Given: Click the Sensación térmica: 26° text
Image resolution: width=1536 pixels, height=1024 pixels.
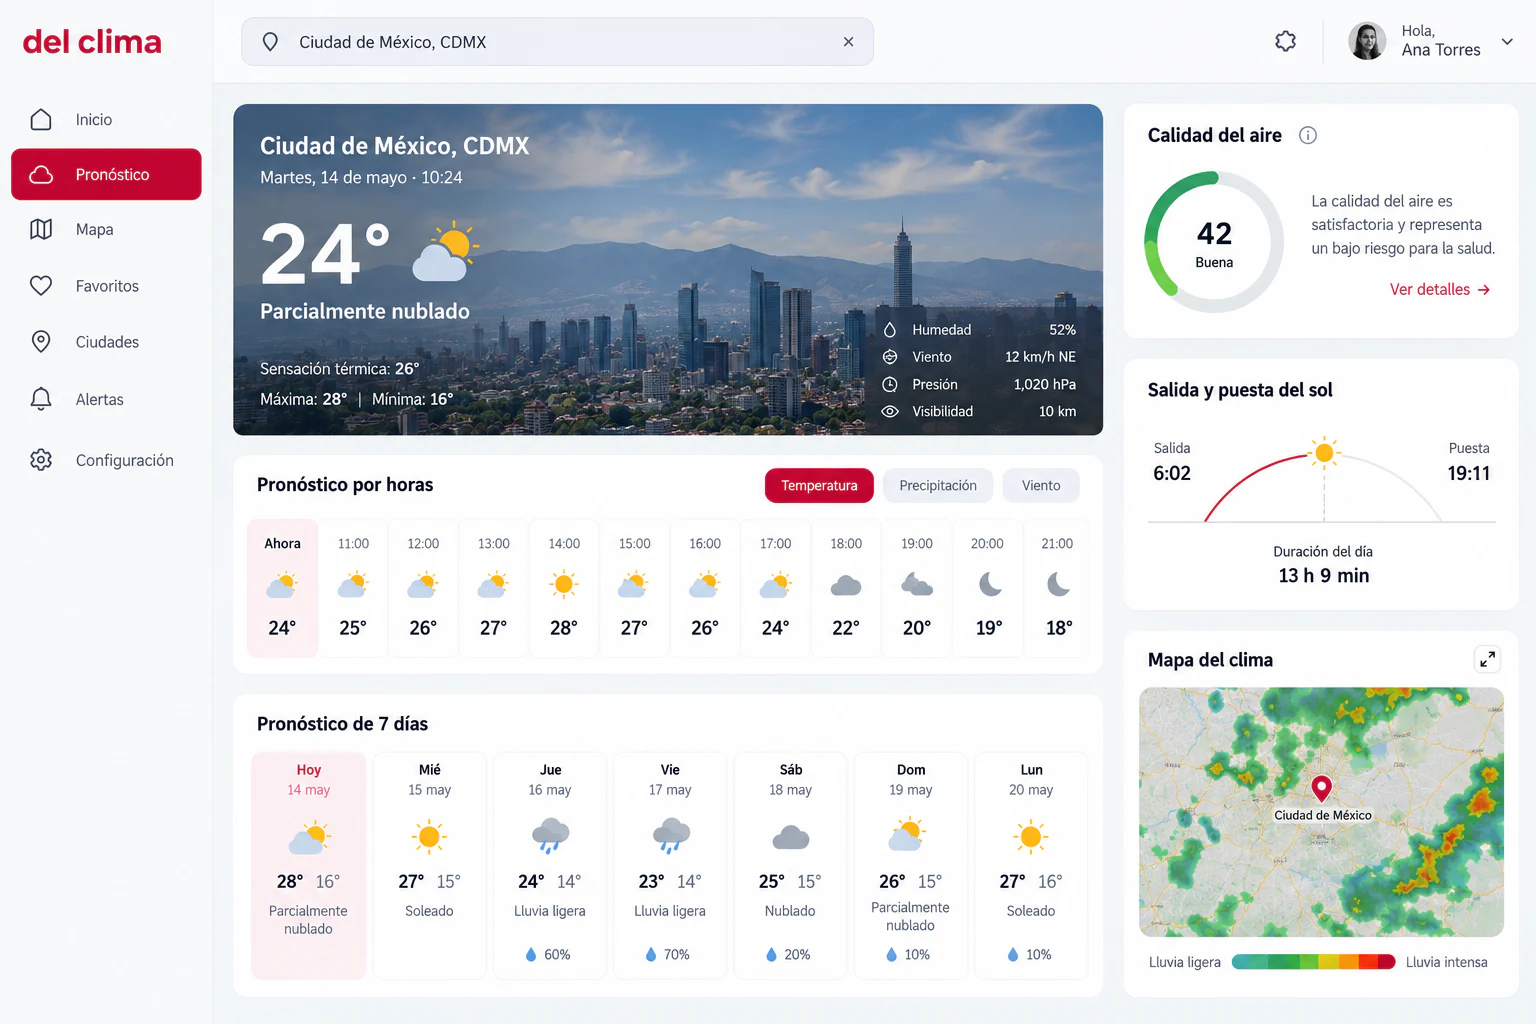Looking at the screenshot, I should coord(340,369).
